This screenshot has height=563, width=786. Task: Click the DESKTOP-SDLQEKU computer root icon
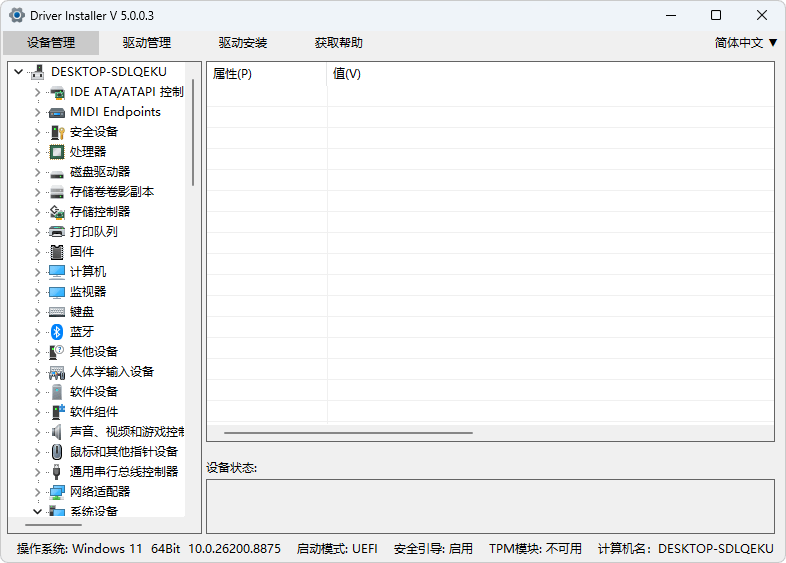click(38, 72)
